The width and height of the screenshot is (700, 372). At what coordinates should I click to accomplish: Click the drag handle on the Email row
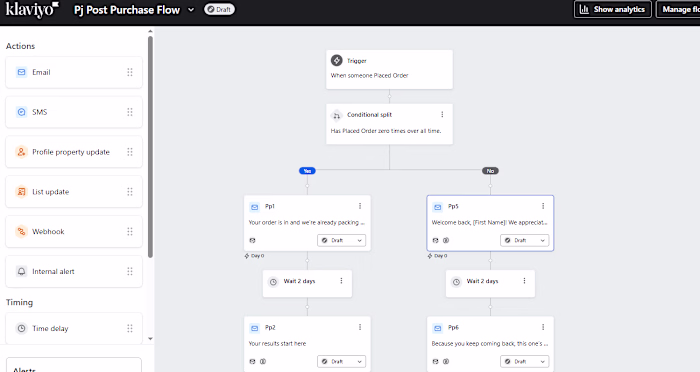point(130,72)
